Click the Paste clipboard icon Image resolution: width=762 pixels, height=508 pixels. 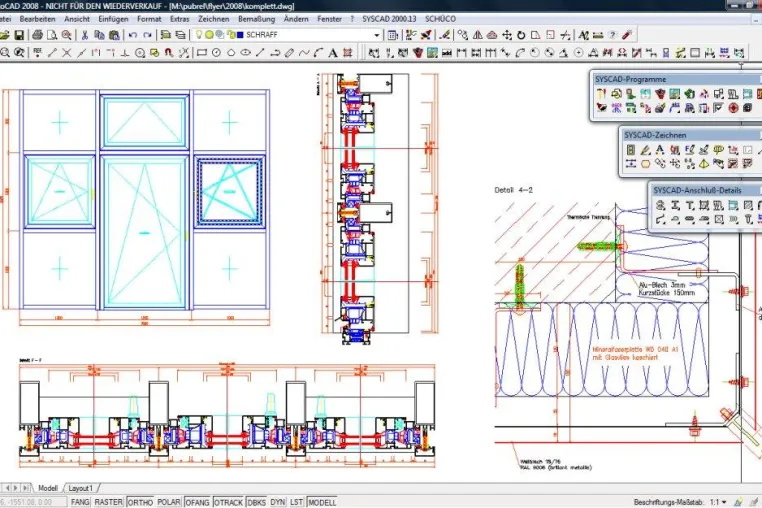coord(114,35)
